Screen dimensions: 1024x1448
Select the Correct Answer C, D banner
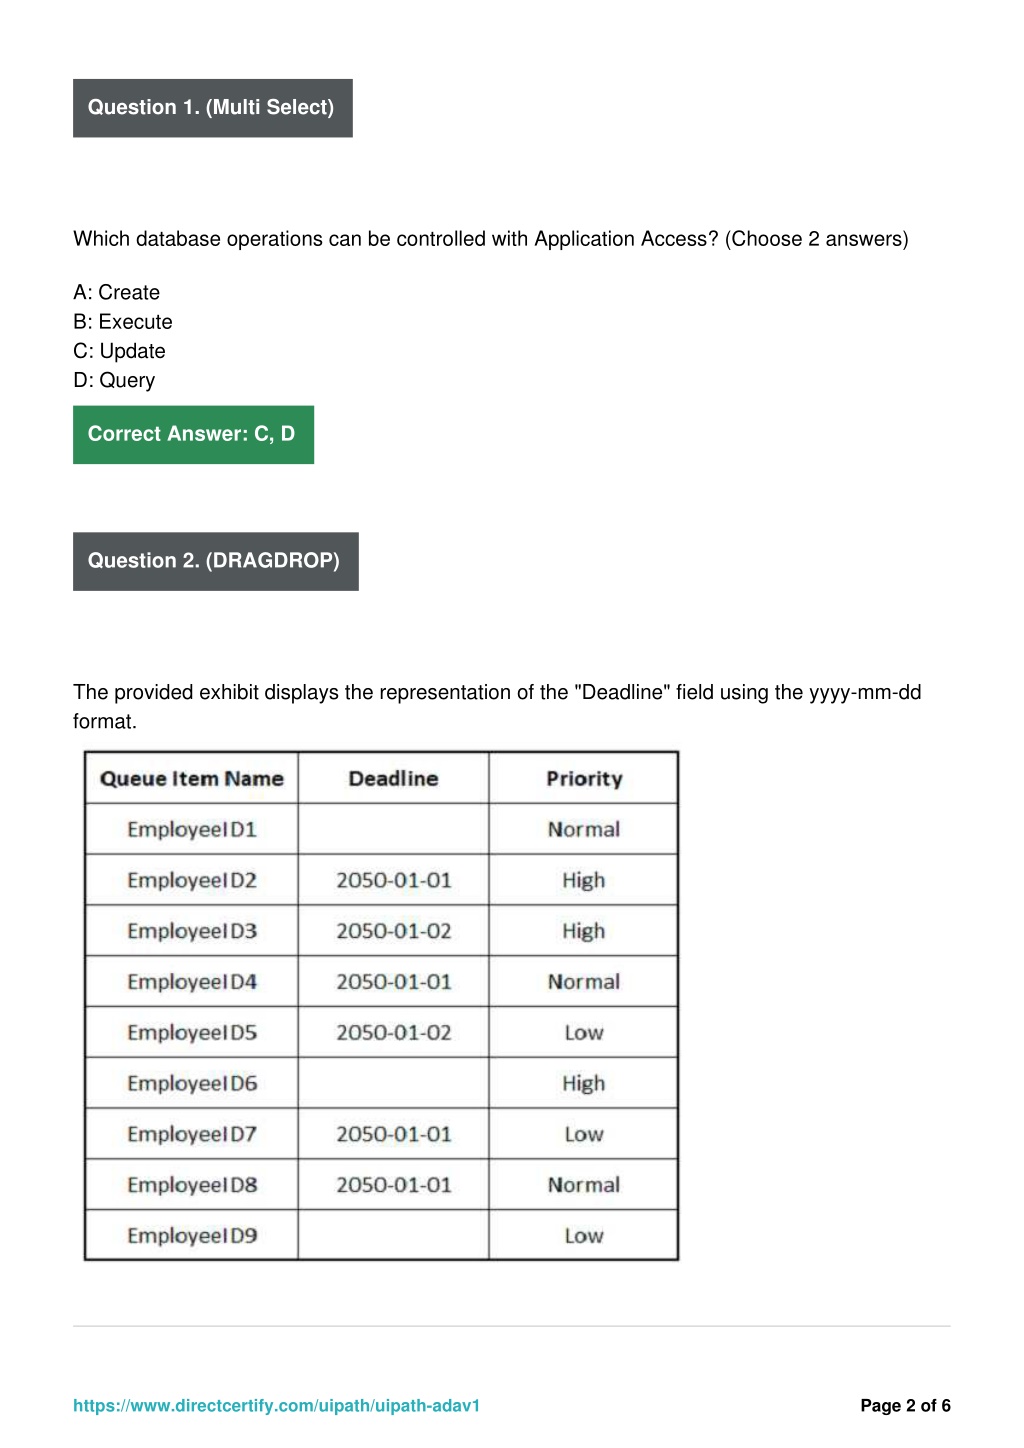[193, 434]
